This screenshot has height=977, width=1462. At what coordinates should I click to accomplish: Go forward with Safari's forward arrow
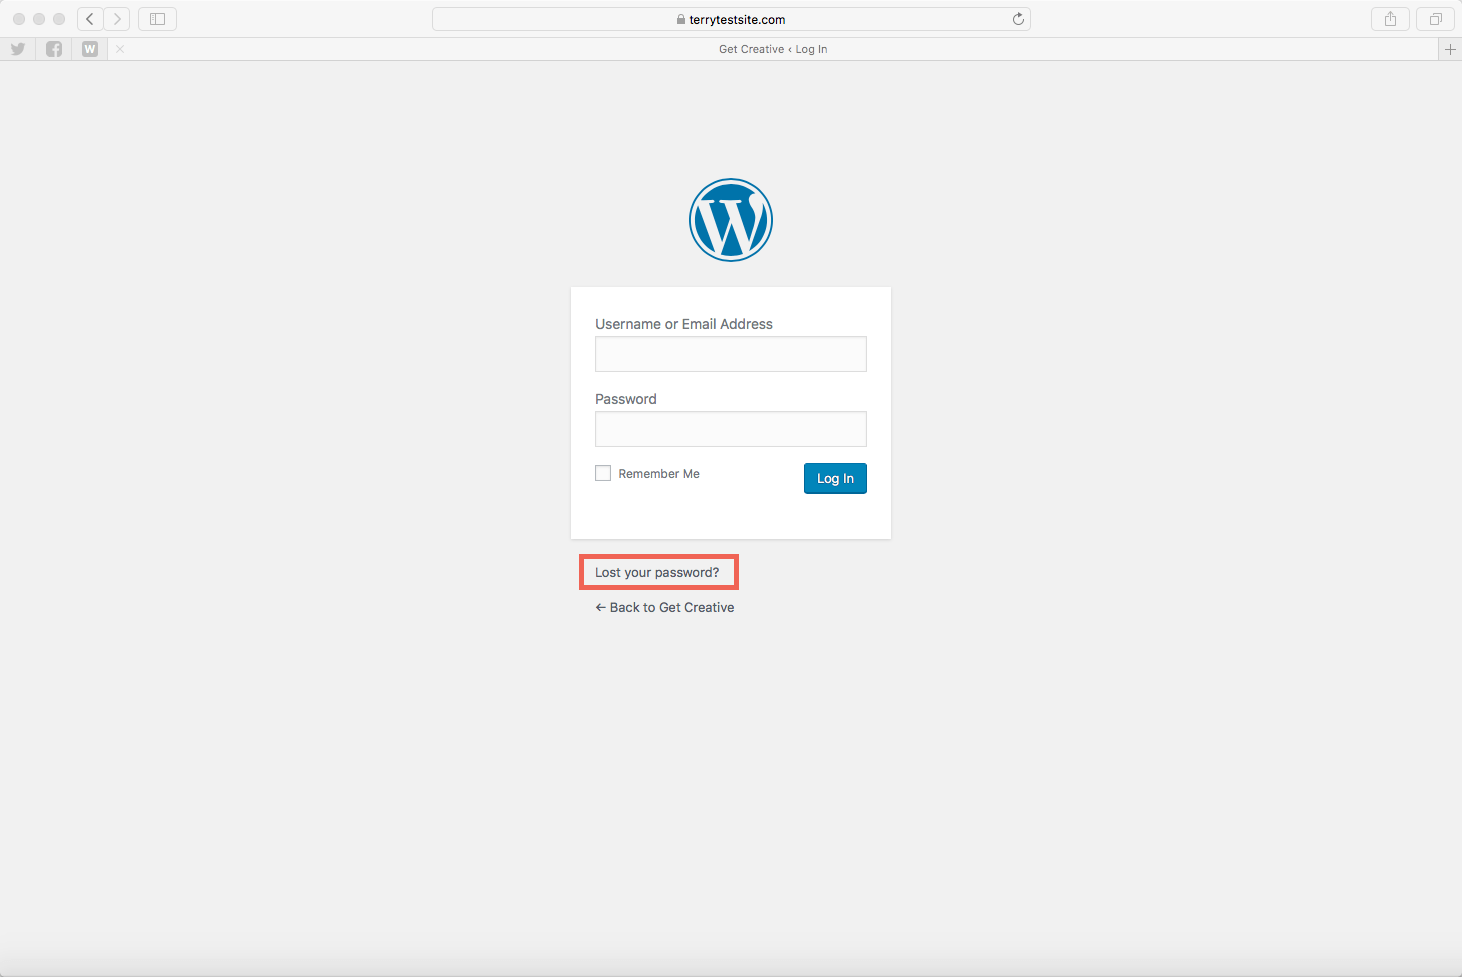point(117,19)
